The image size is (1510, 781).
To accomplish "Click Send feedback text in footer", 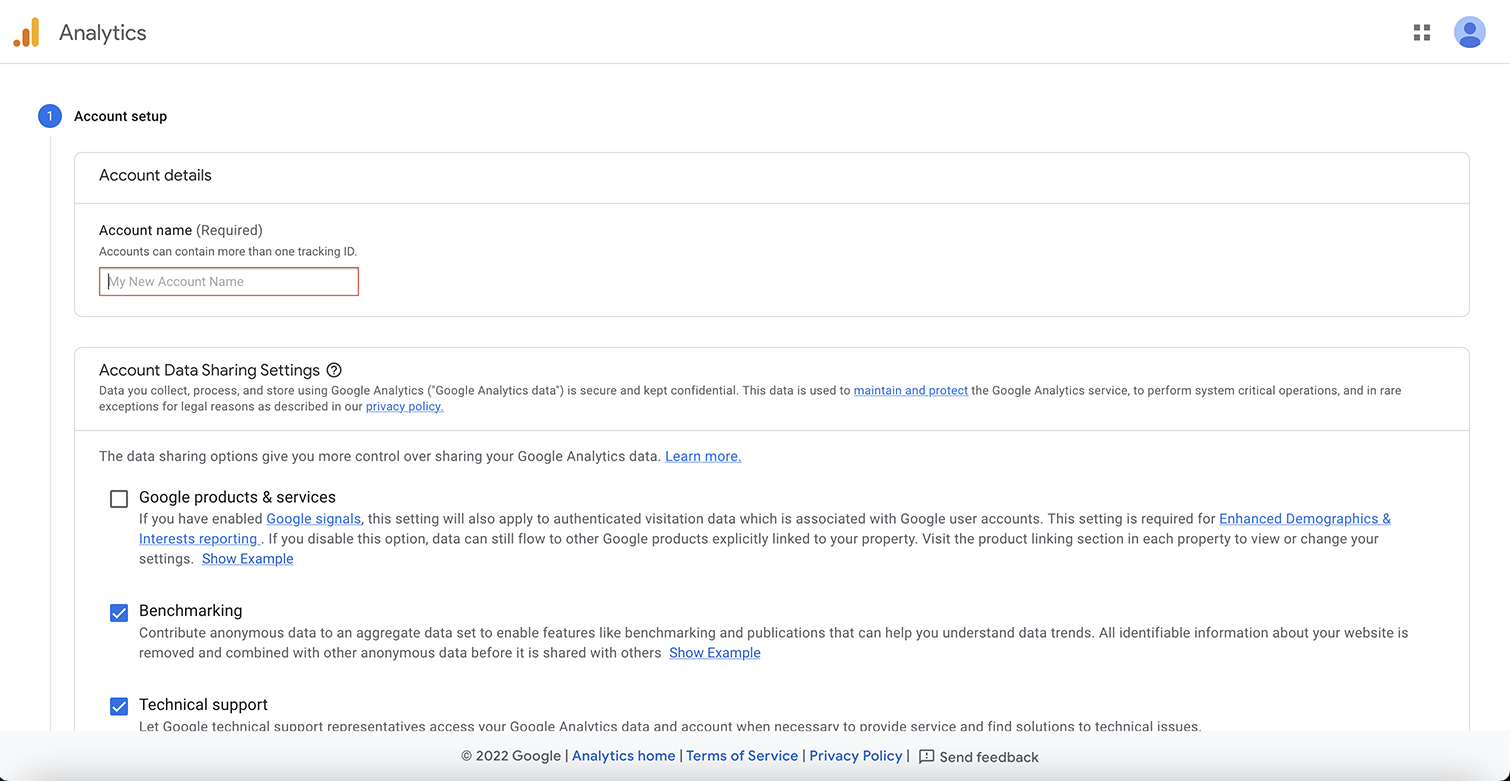I will point(989,757).
